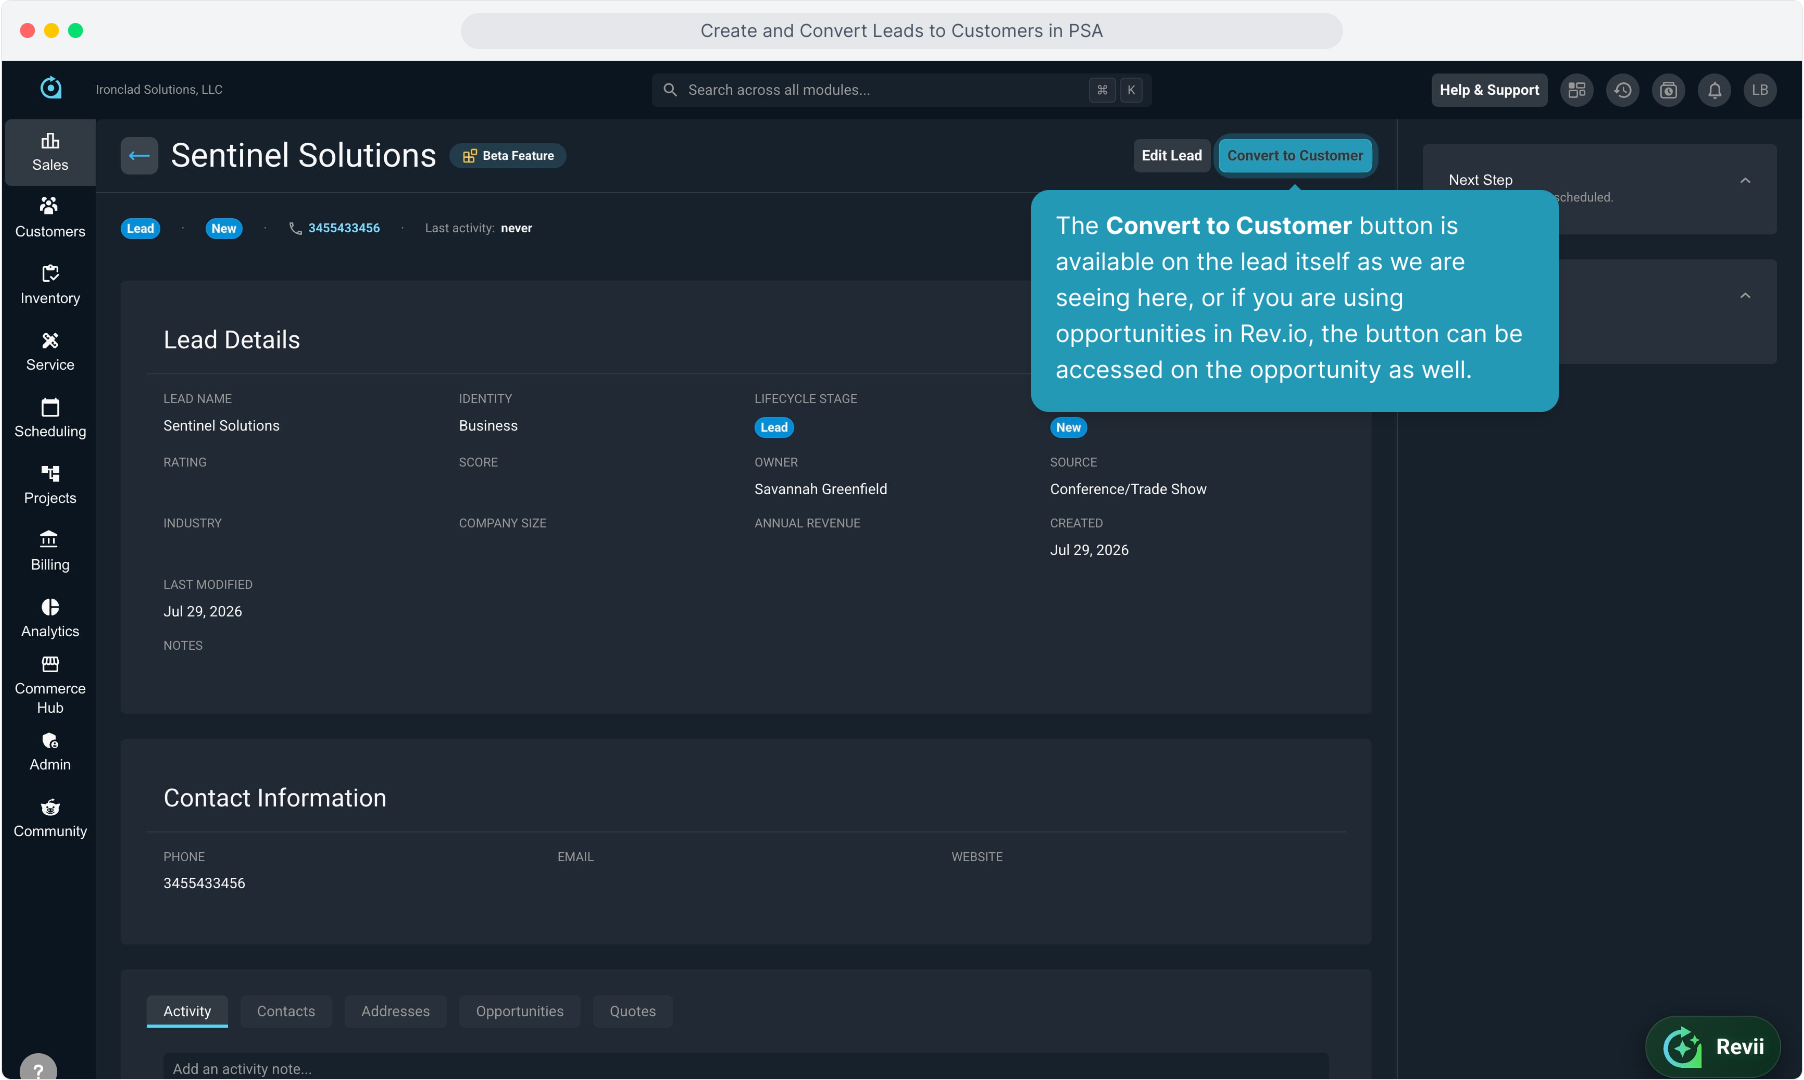Open the Service module
The width and height of the screenshot is (1804, 1080).
tap(50, 352)
